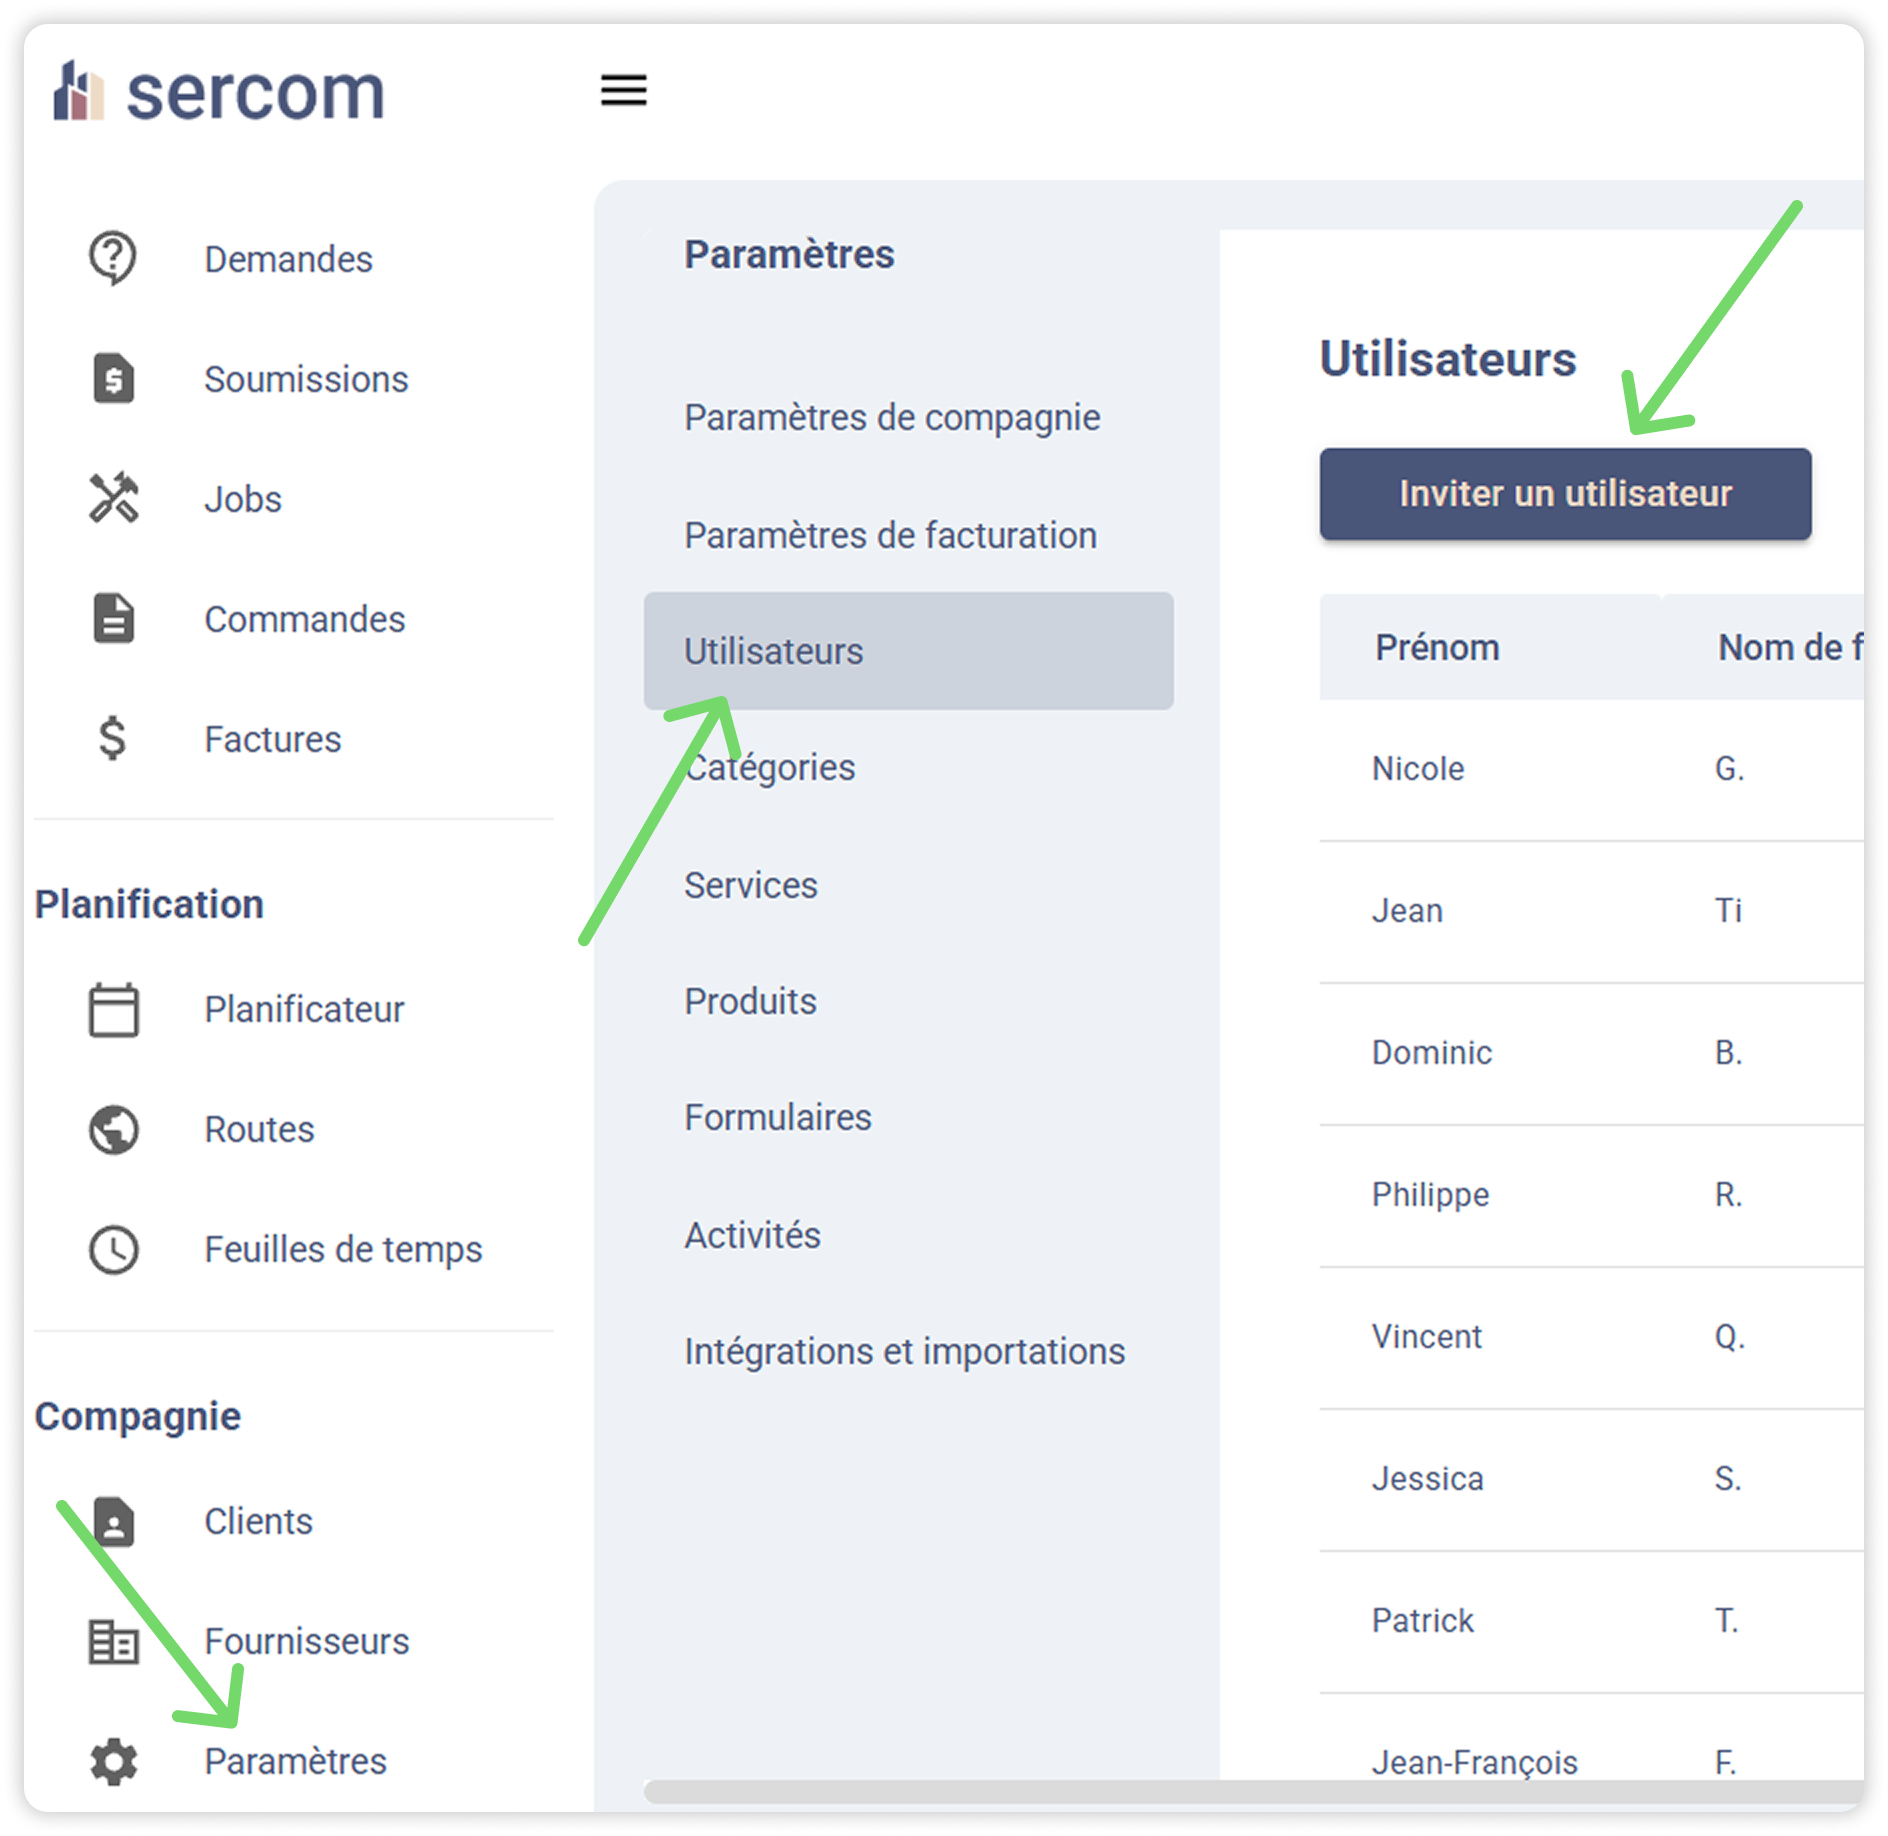The width and height of the screenshot is (1888, 1836).
Task: Open Intégrations et importations section
Action: 904,1351
